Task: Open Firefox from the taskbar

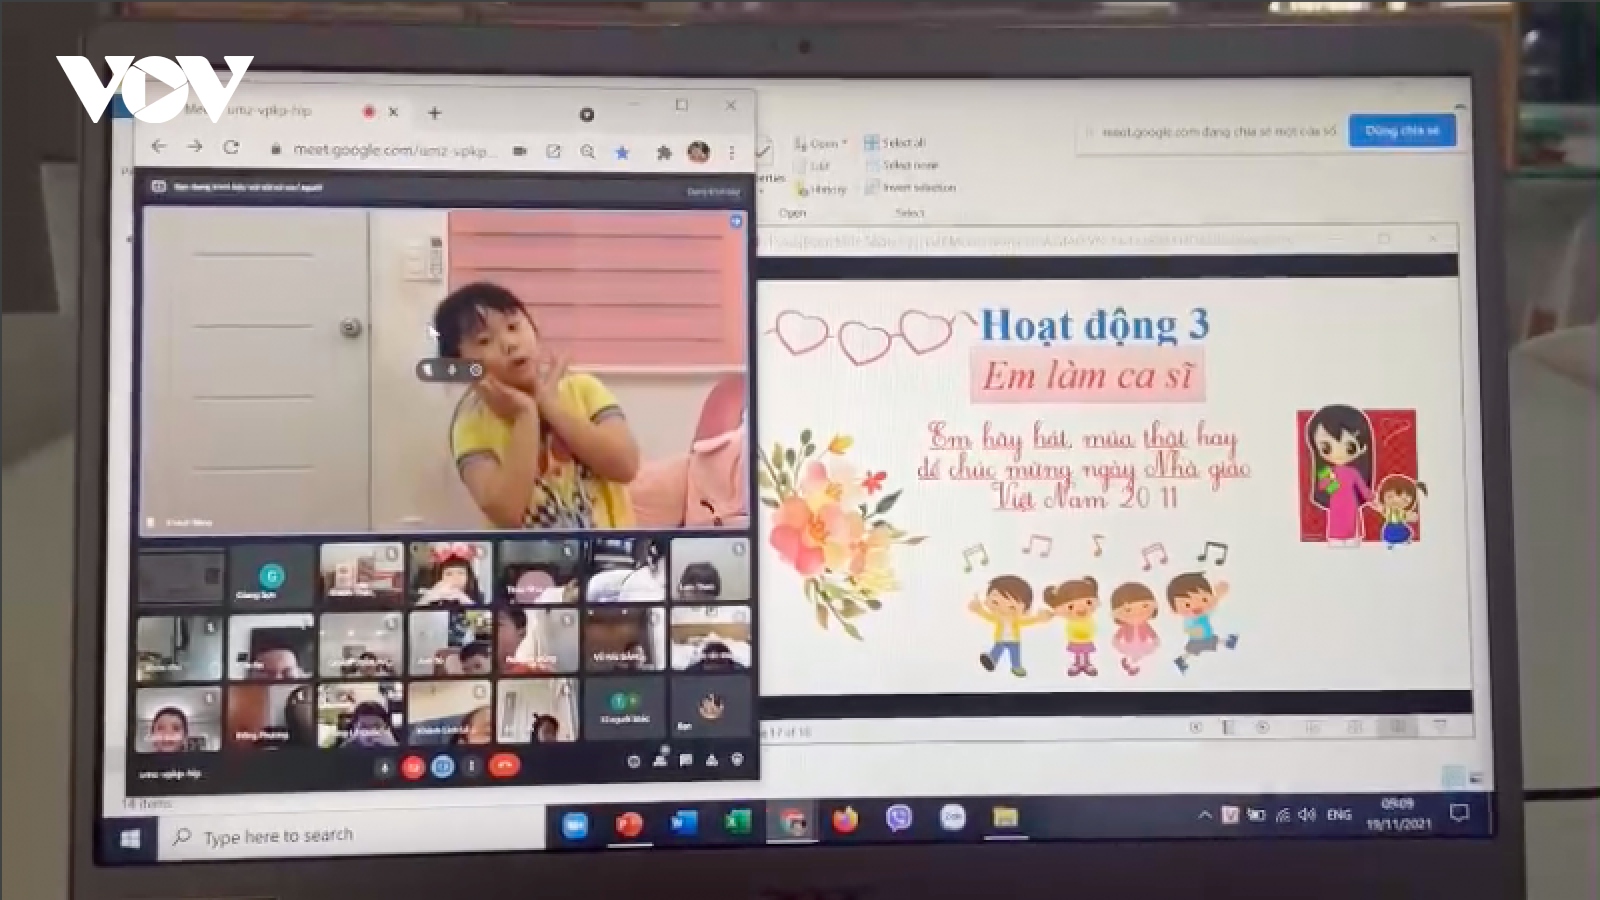Action: click(x=845, y=820)
